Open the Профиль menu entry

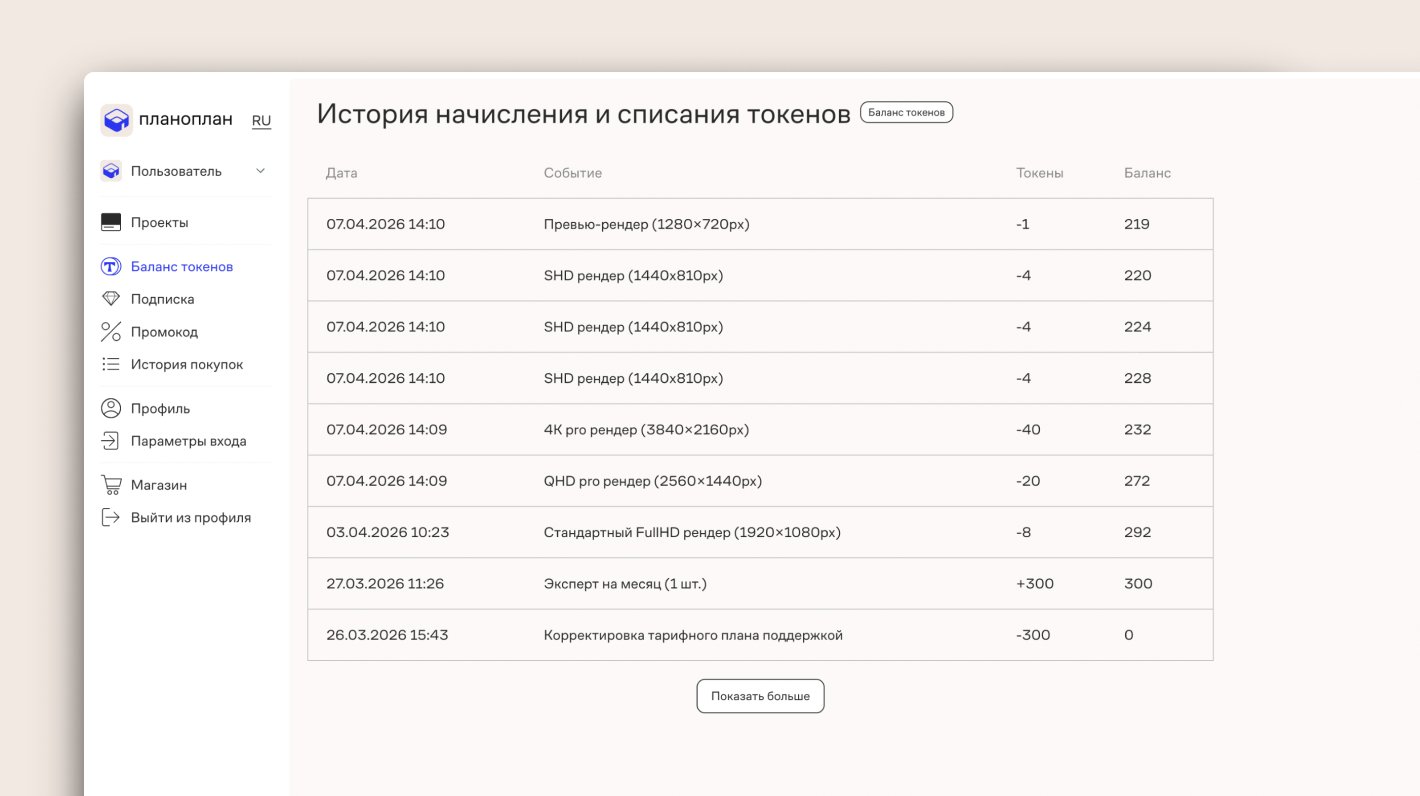158,408
